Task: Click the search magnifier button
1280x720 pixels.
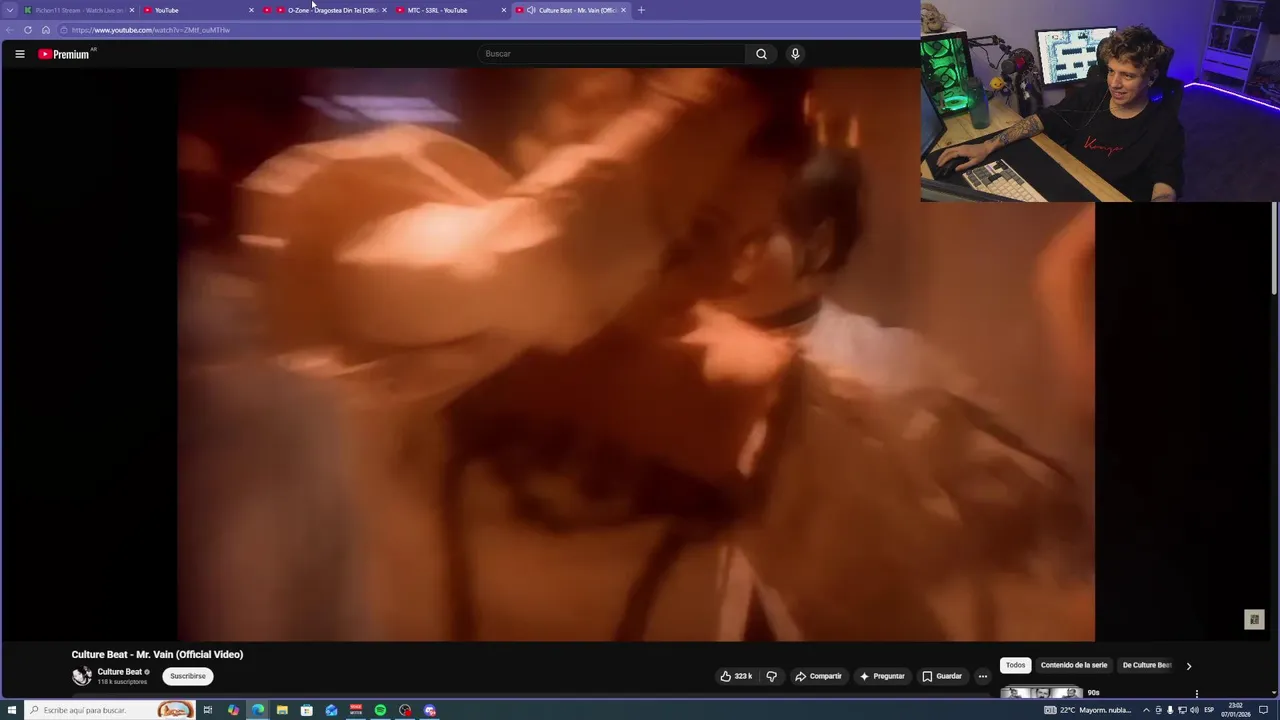Action: coord(761,54)
